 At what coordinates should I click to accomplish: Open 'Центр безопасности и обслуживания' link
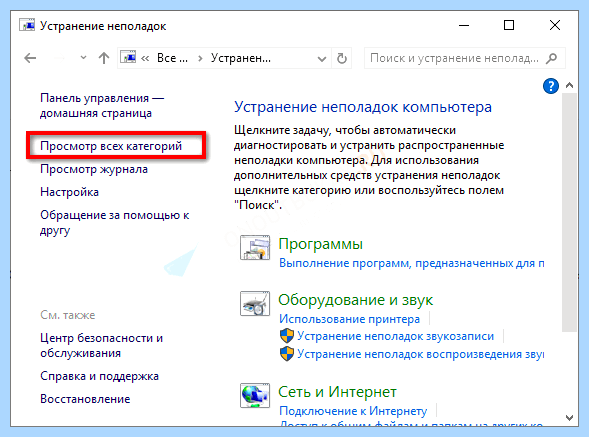[x=101, y=346]
